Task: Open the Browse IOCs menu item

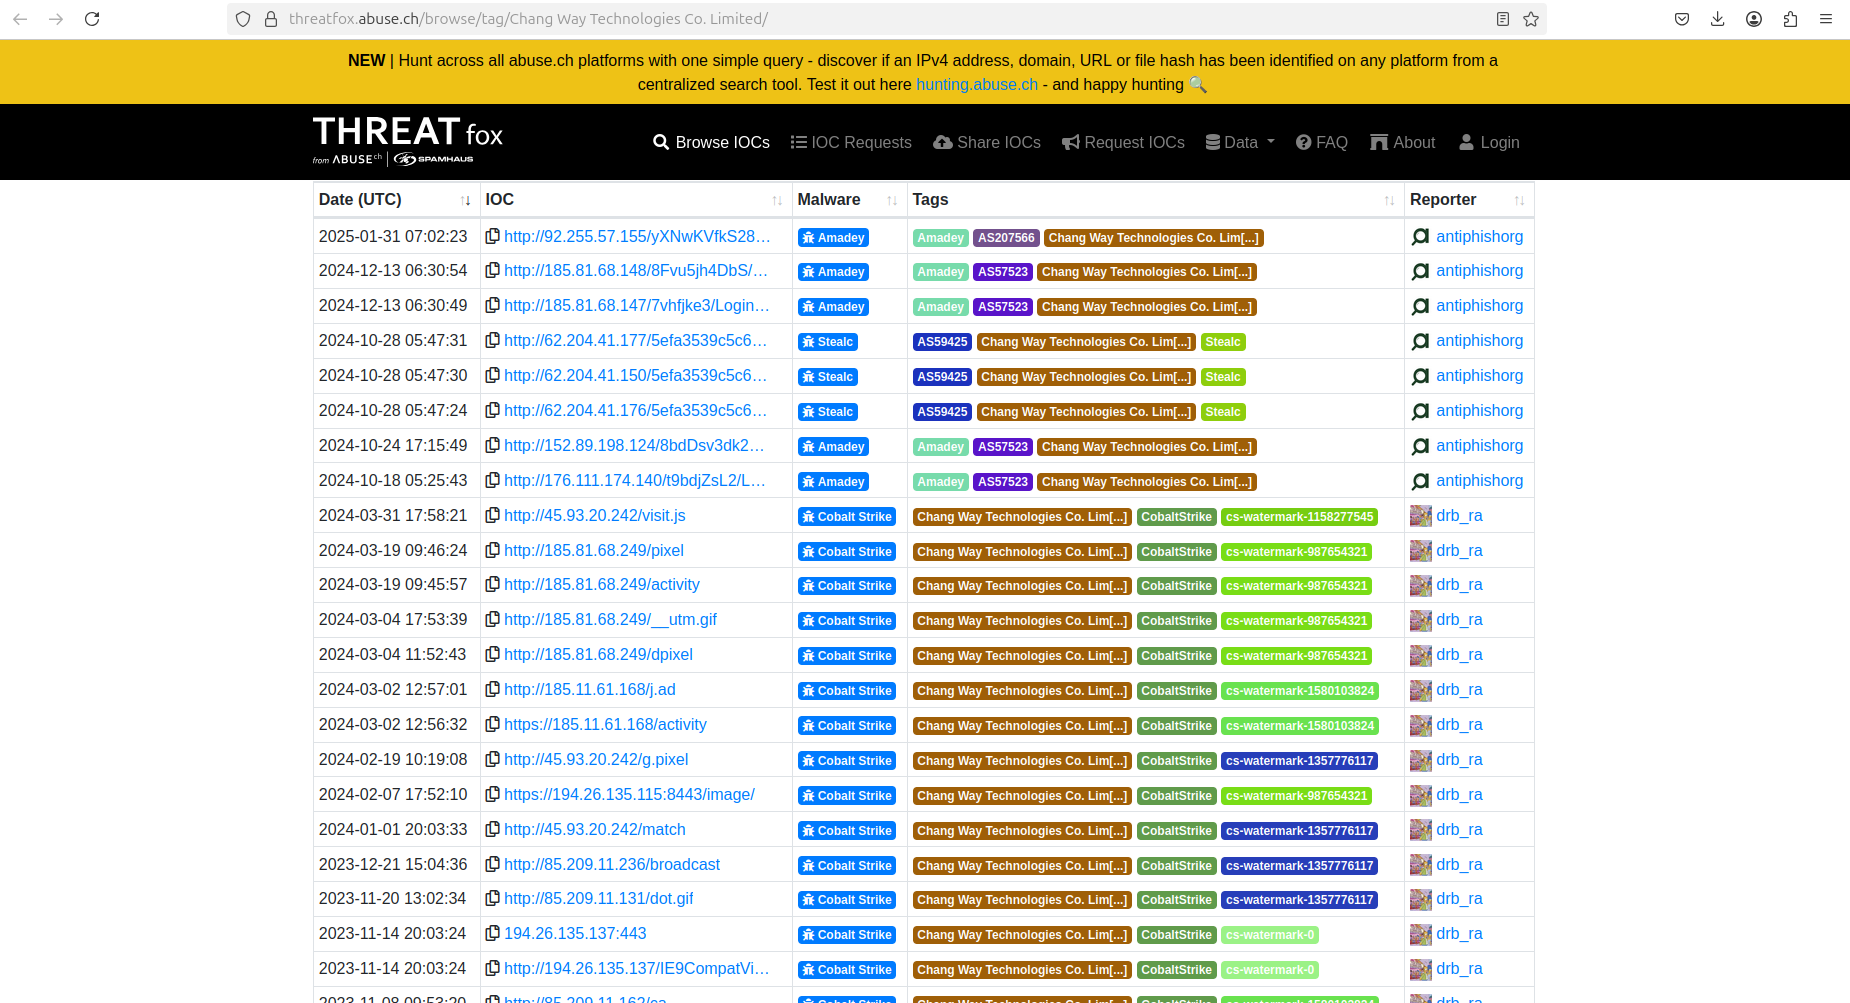Action: pos(711,142)
